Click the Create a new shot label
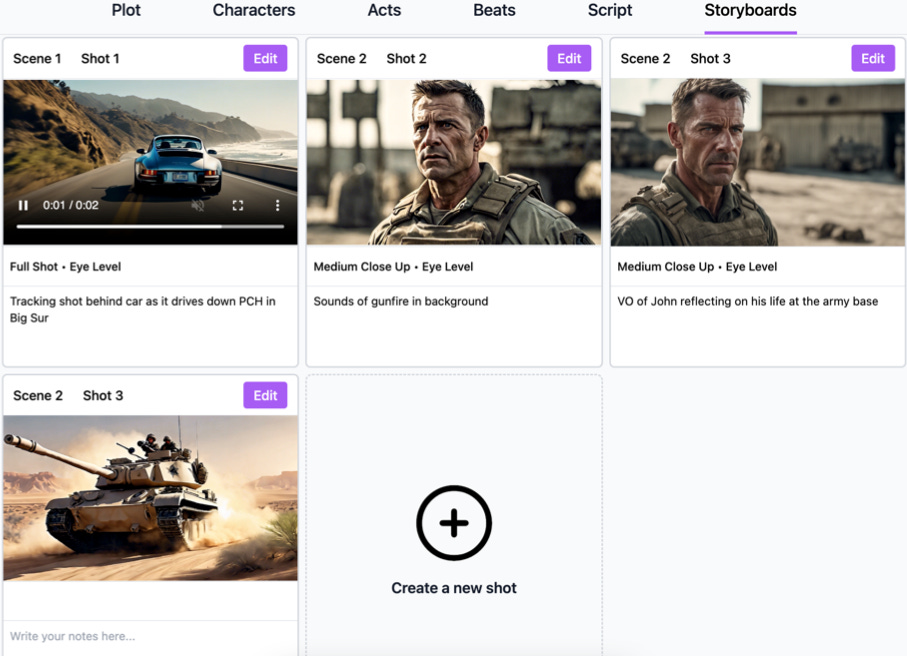 click(454, 588)
